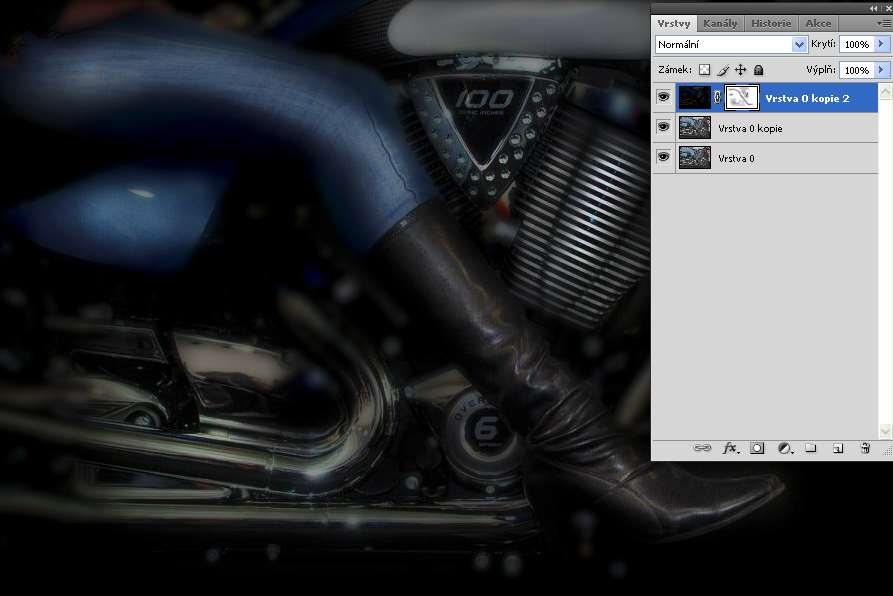
Task: Create a new adjustment layer
Action: [x=784, y=449]
